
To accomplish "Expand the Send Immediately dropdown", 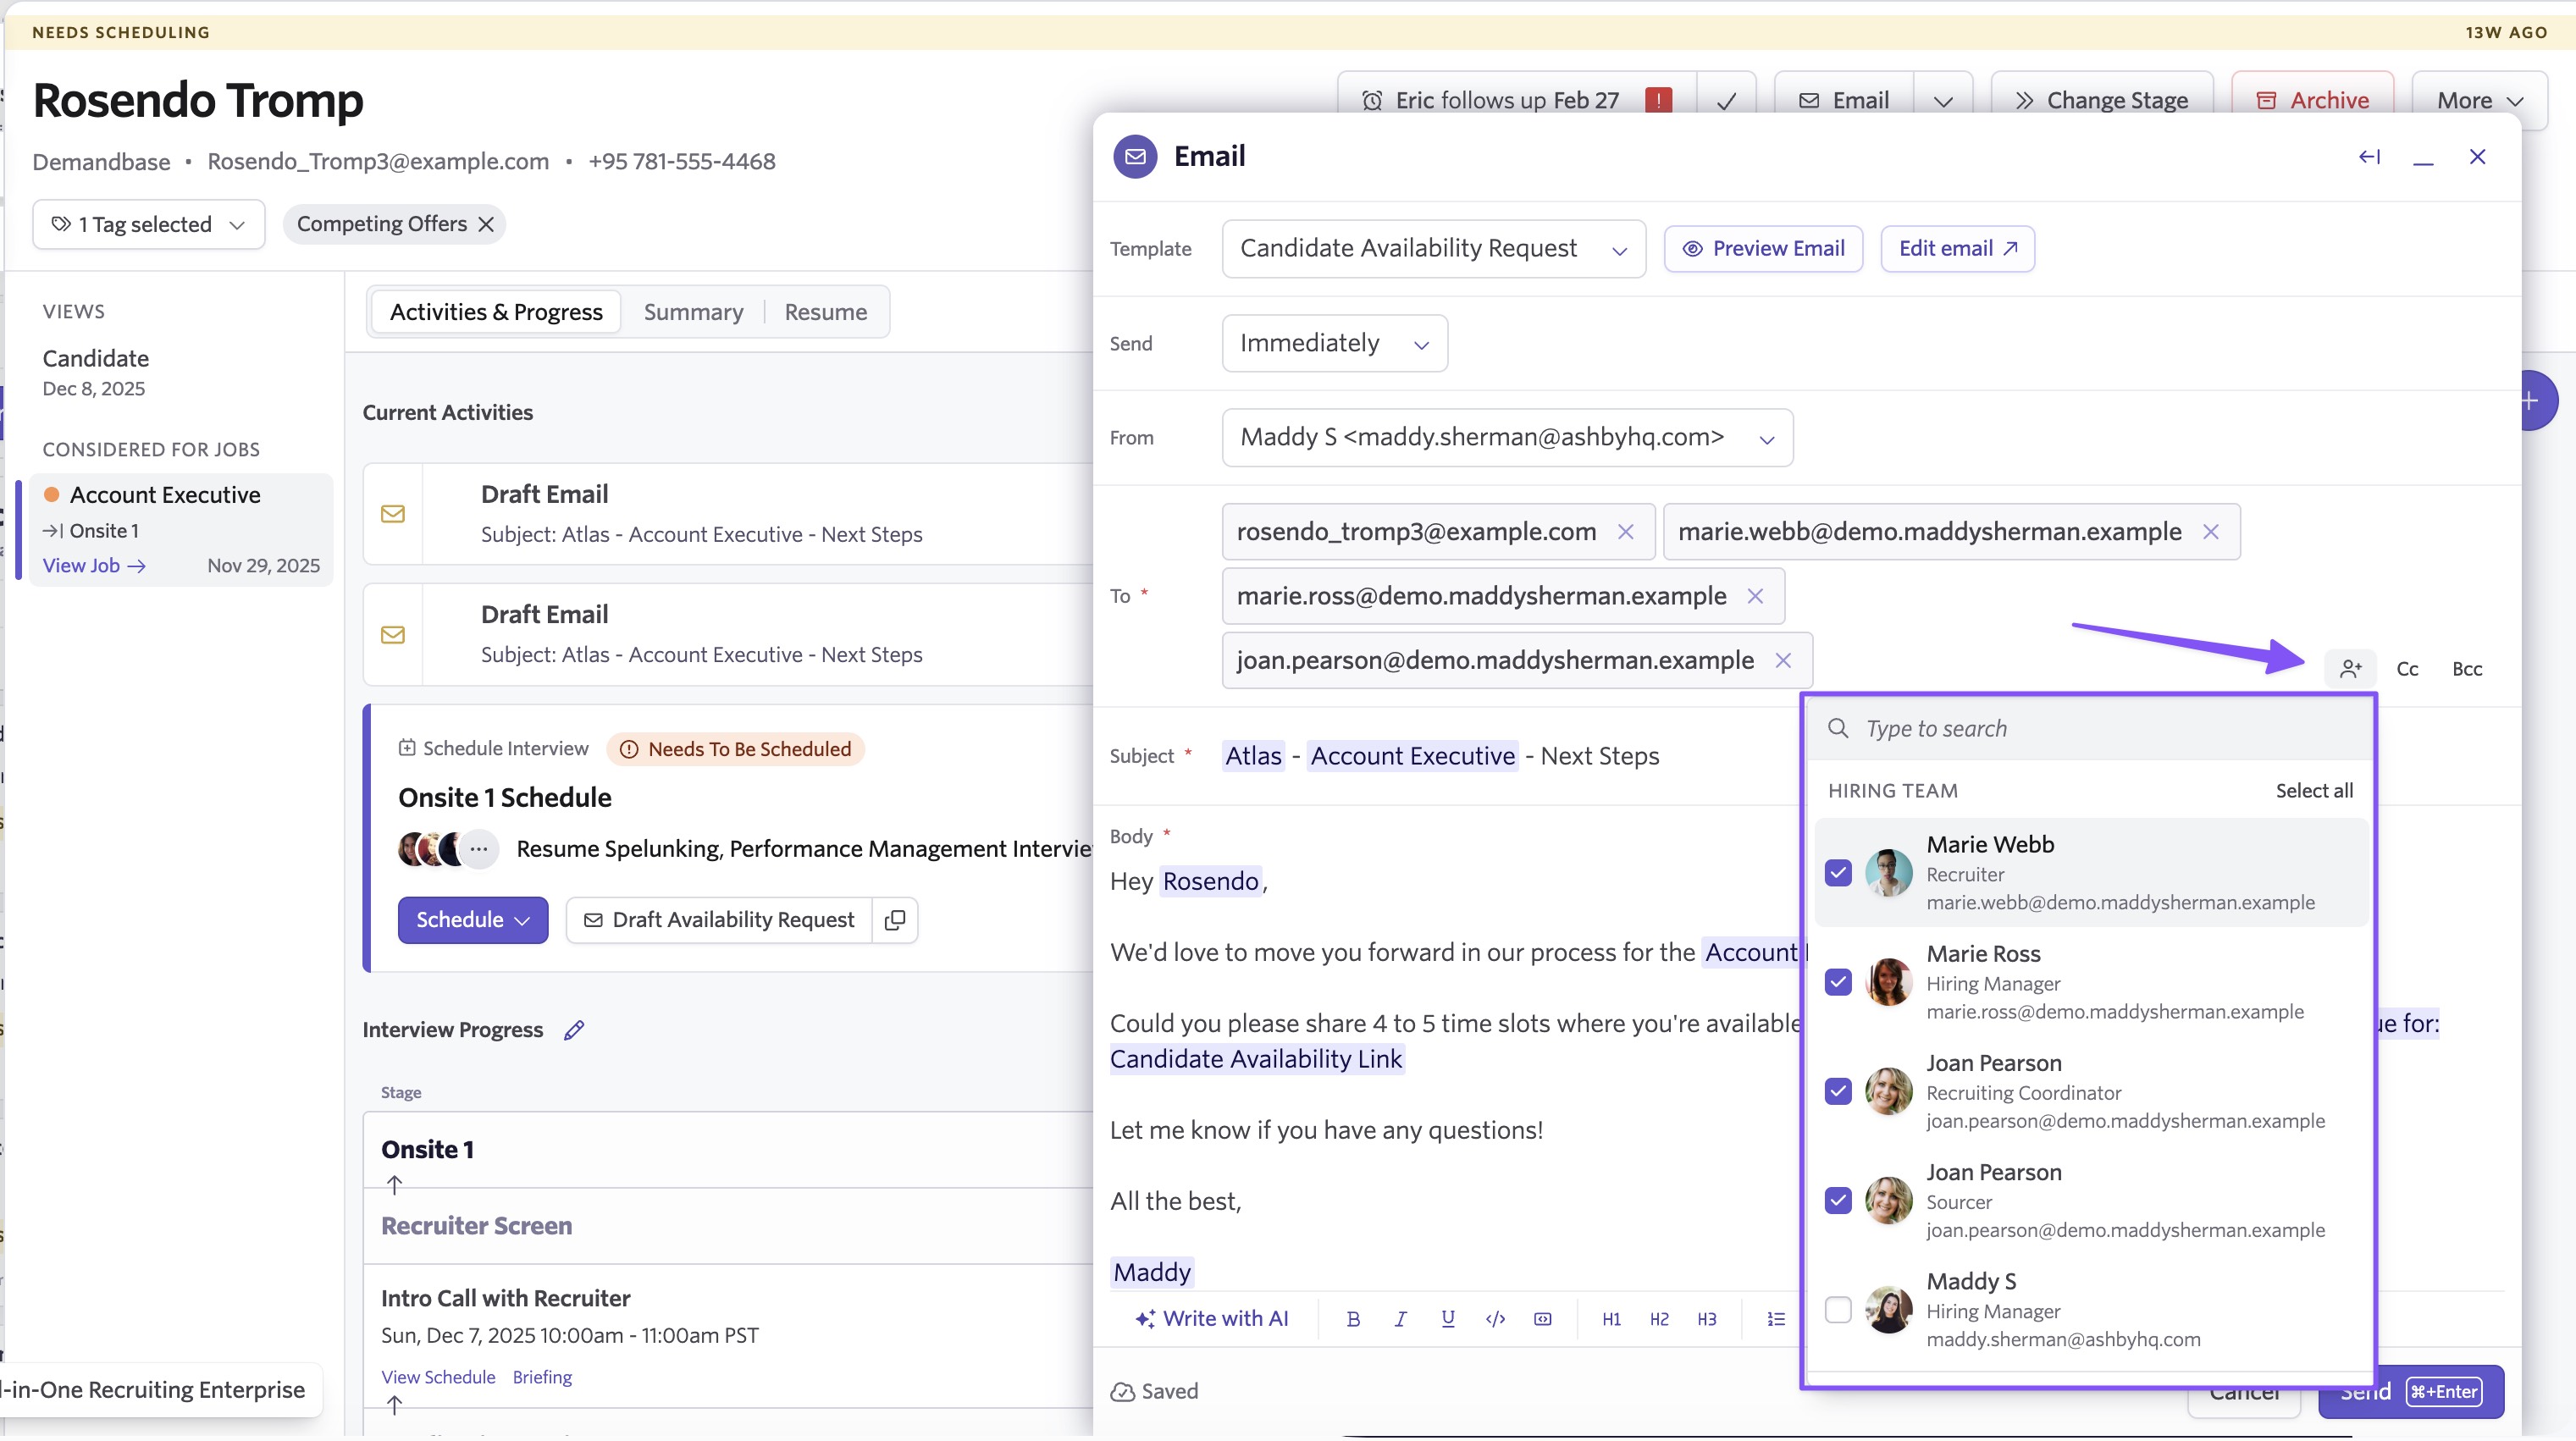I will (x=1334, y=344).
